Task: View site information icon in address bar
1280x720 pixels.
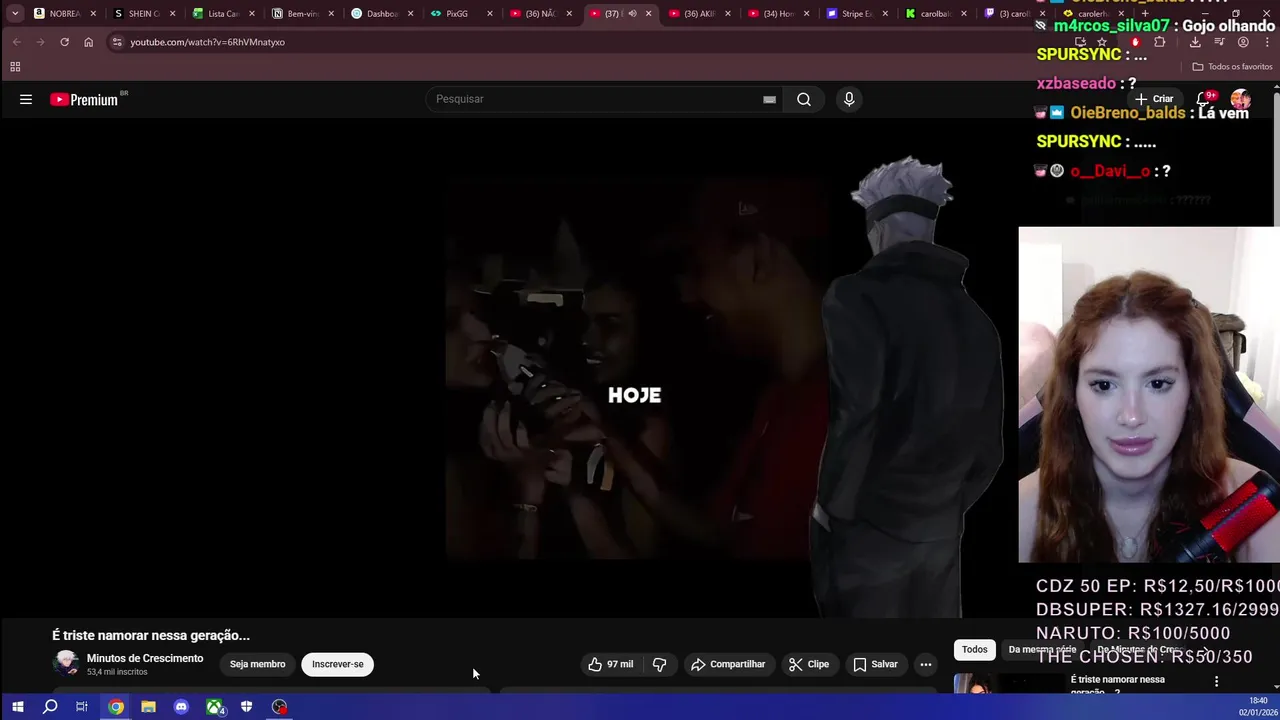Action: (x=117, y=42)
